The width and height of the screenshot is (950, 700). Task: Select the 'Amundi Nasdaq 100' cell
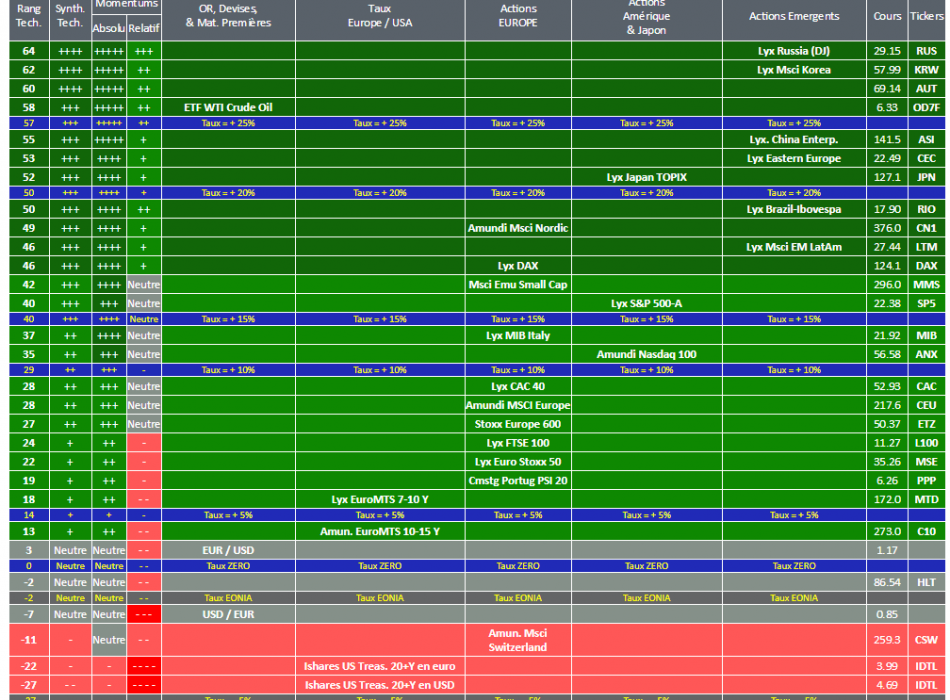646,354
